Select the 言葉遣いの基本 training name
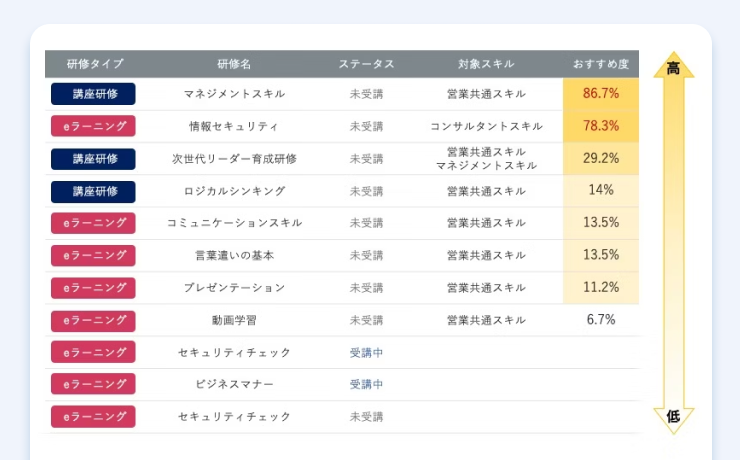 [234, 255]
